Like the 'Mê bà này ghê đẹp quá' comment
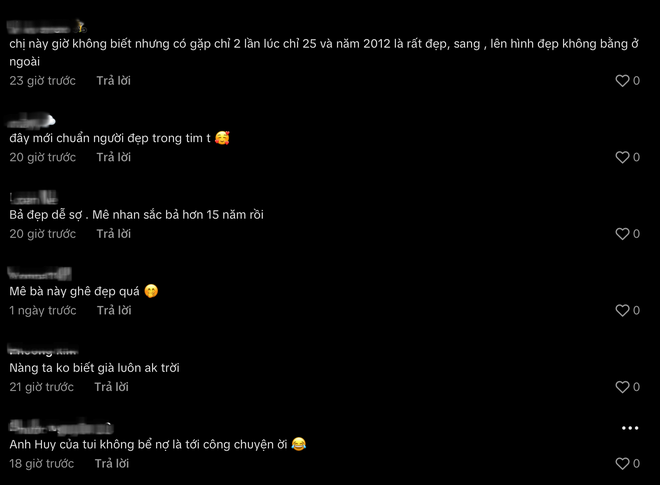 click(x=622, y=310)
